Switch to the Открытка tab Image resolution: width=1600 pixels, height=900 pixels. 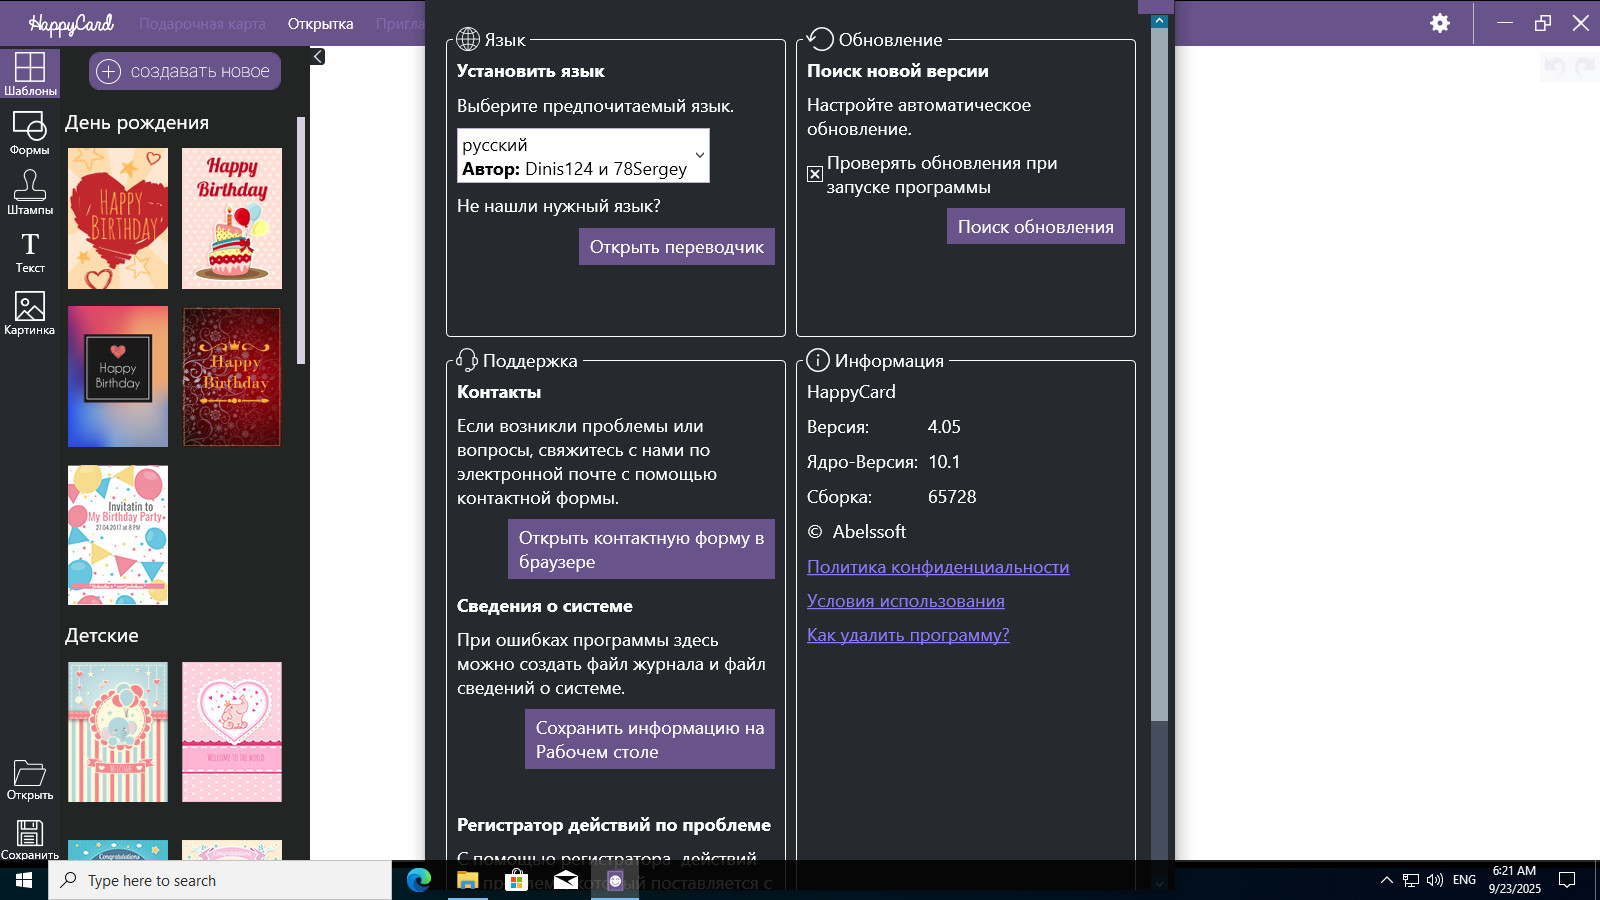click(x=320, y=24)
